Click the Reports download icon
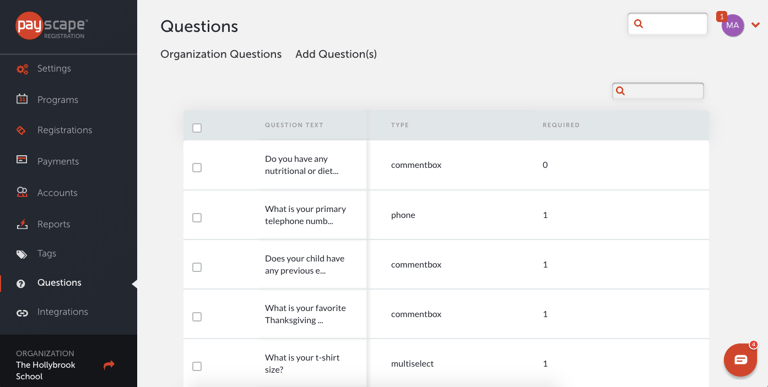768x387 pixels. [x=22, y=224]
